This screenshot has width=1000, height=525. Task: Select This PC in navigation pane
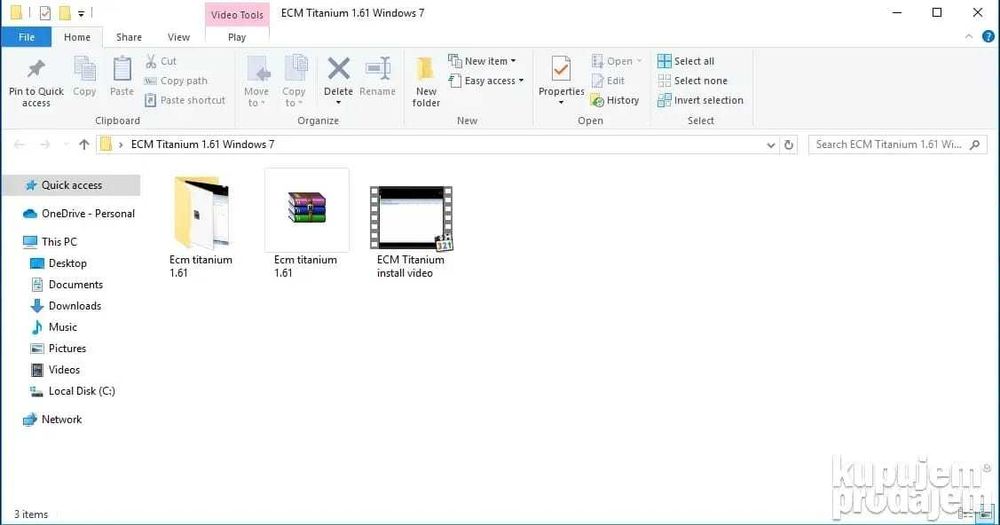pyautogui.click(x=50, y=242)
